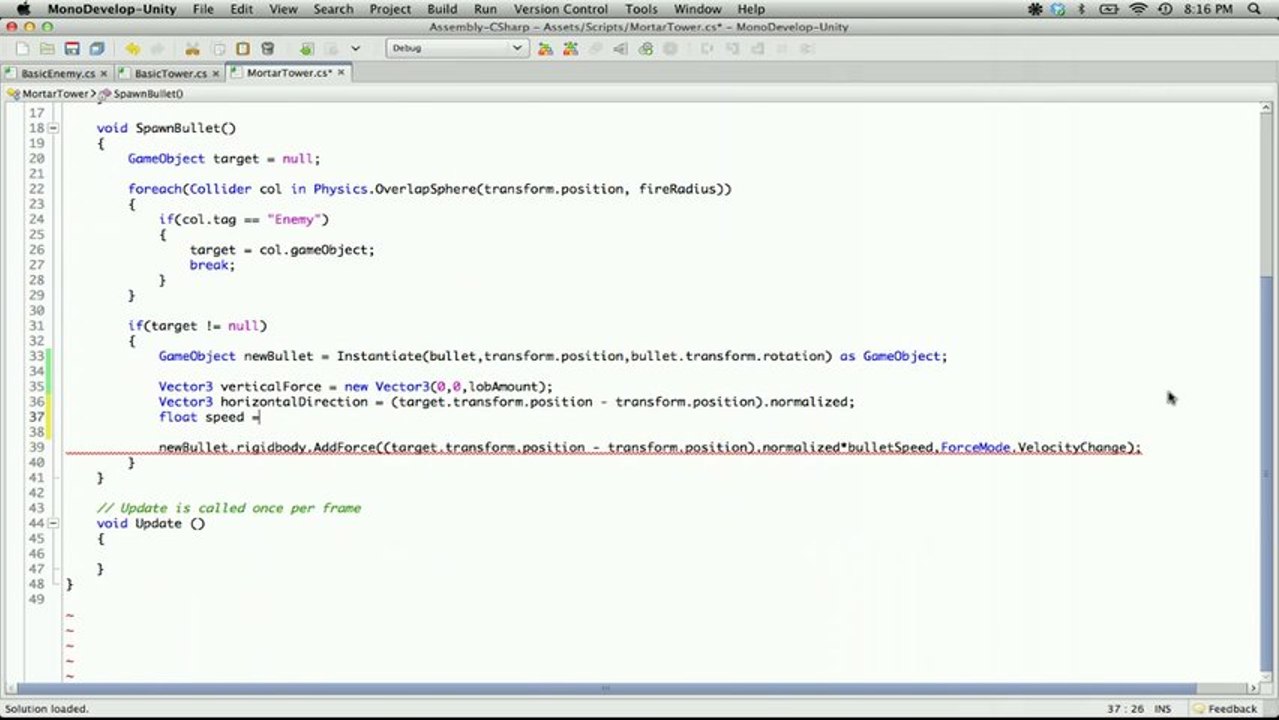The height and width of the screenshot is (720, 1279).
Task: Open the Spotlight search magnifier
Action: pyautogui.click(x=1255, y=9)
